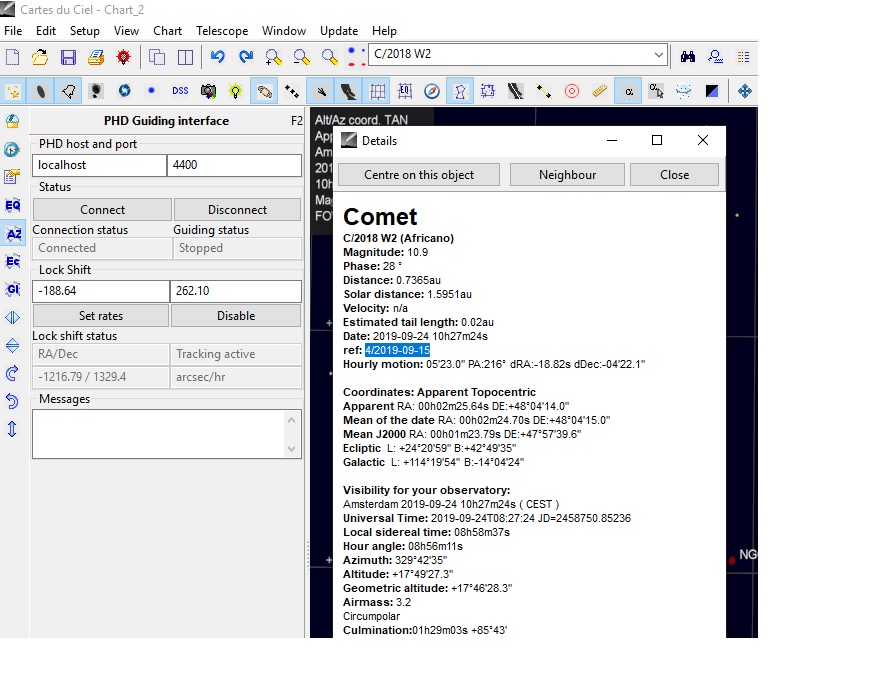Image resolution: width=887 pixels, height=694 pixels.
Task: Toggle object labels alpha icon
Action: tap(628, 91)
